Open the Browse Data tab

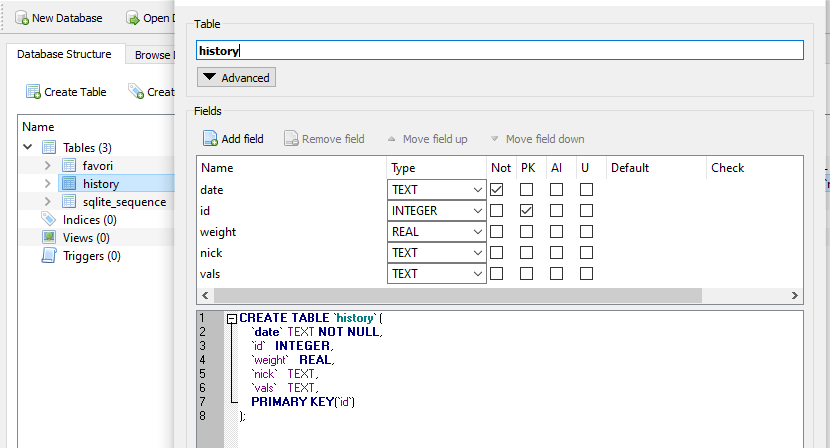[153, 54]
